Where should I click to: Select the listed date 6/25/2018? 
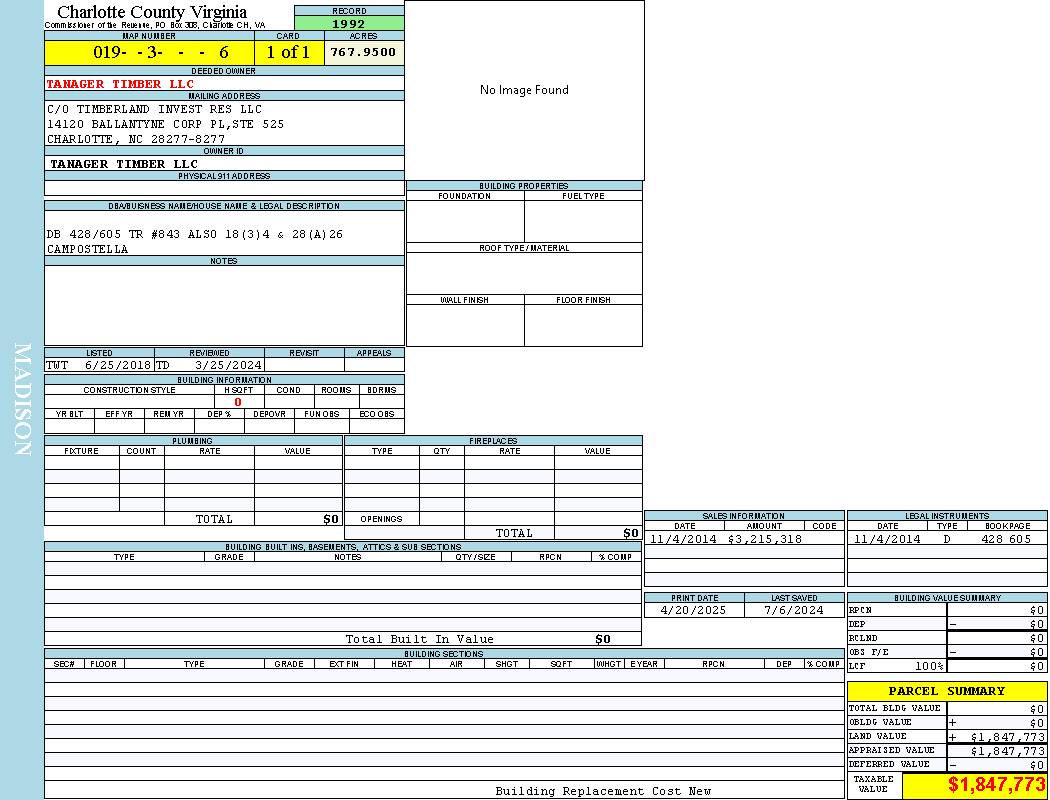coord(117,366)
